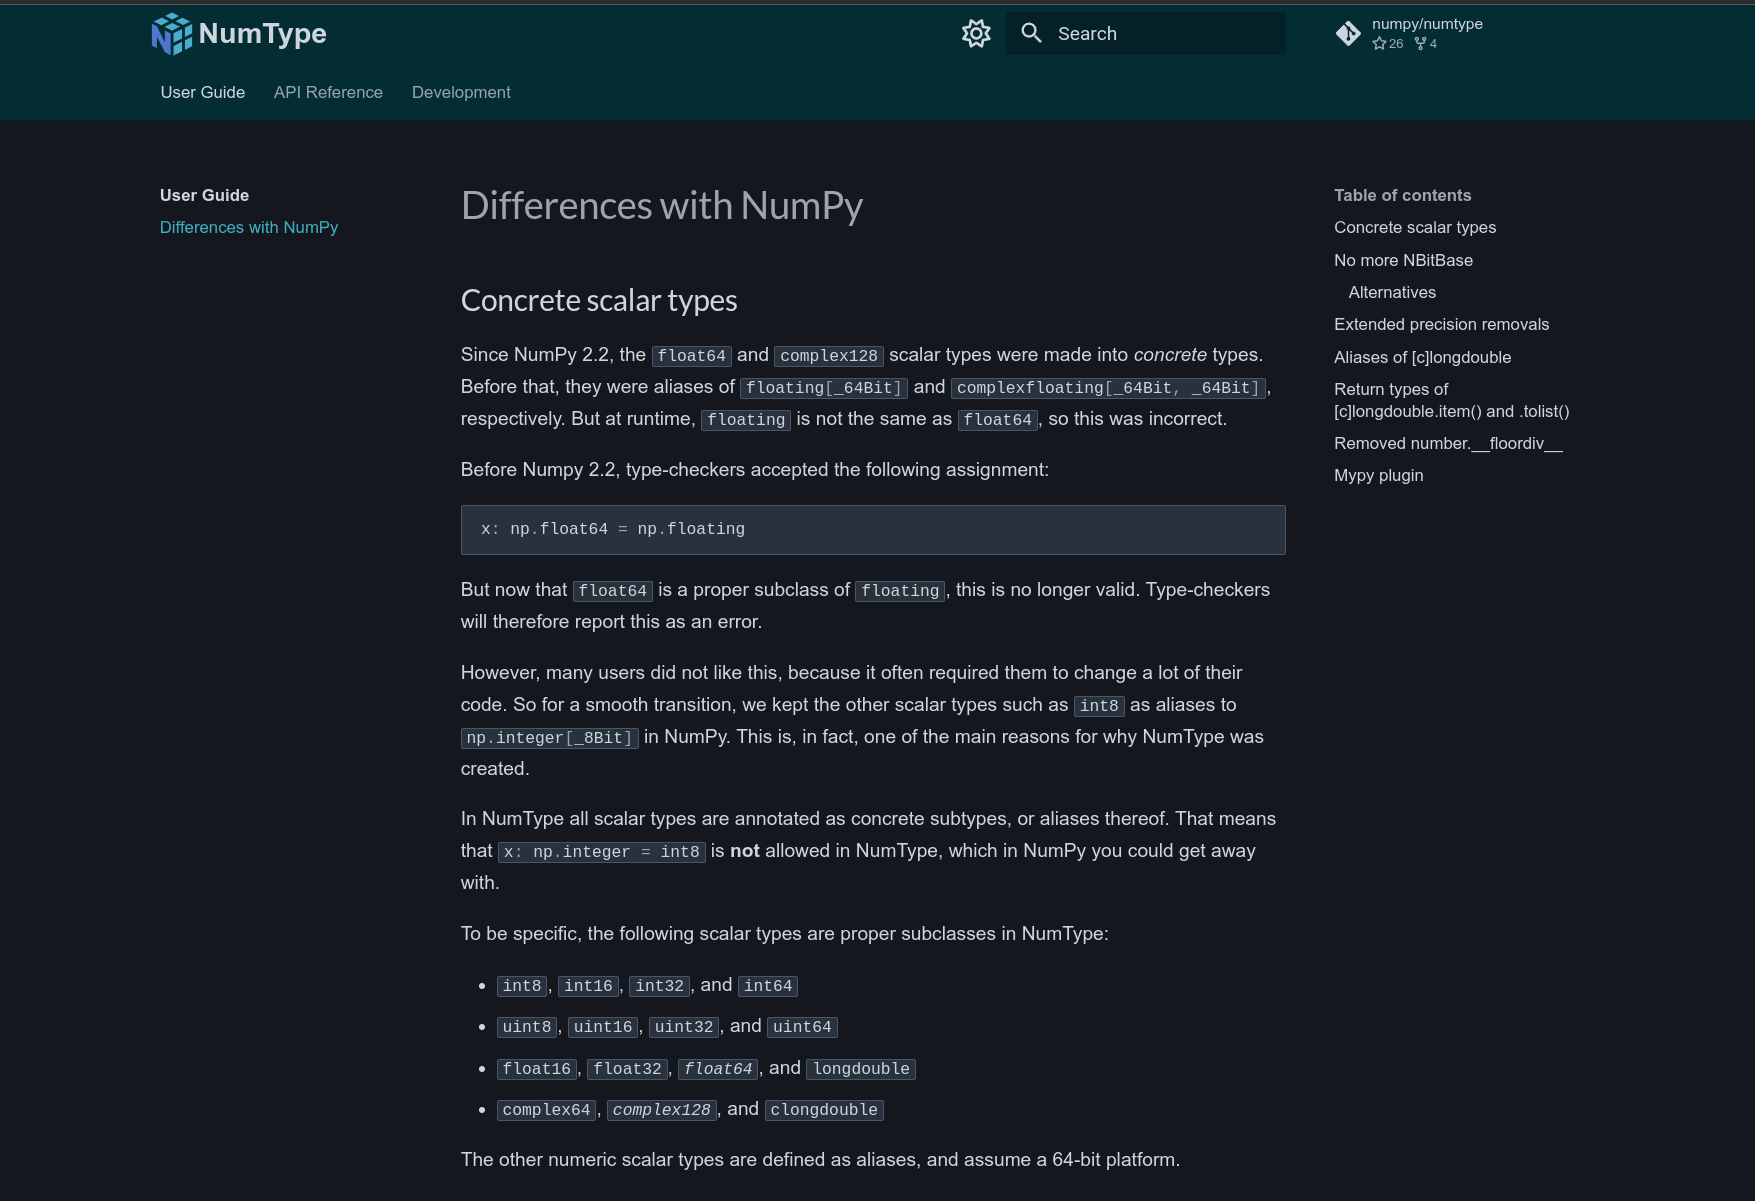Navigate to Extended precision removals

(1441, 324)
